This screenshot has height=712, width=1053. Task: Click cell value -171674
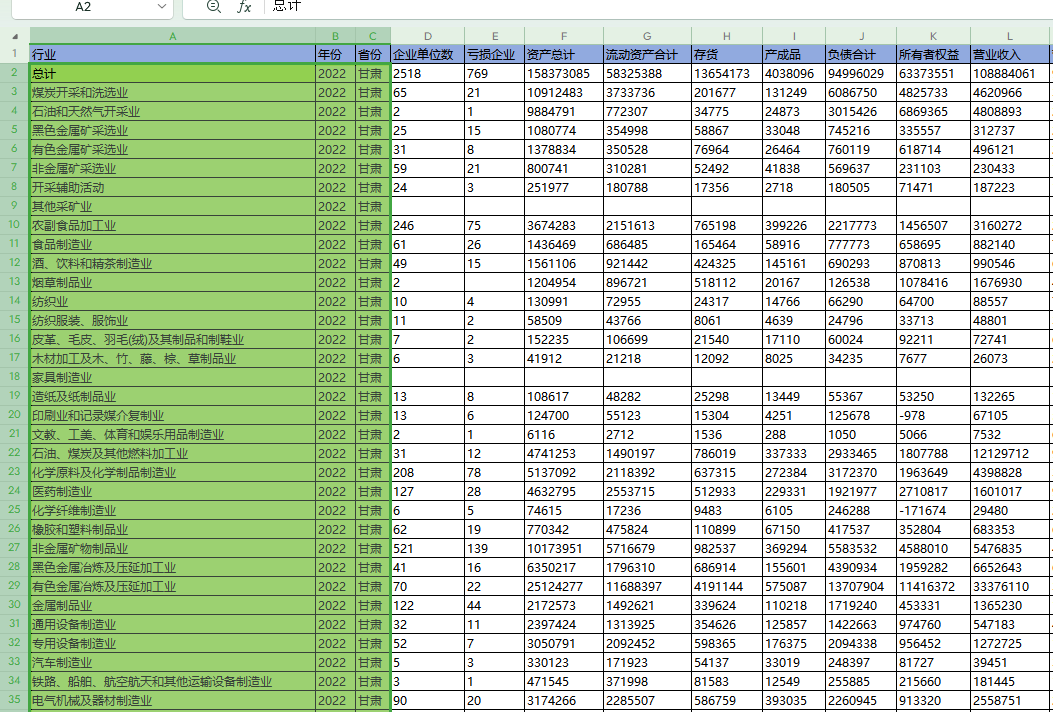click(x=933, y=510)
